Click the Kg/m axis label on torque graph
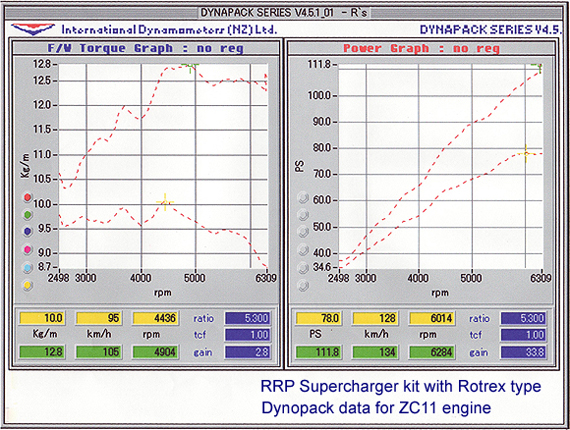 click(26, 165)
